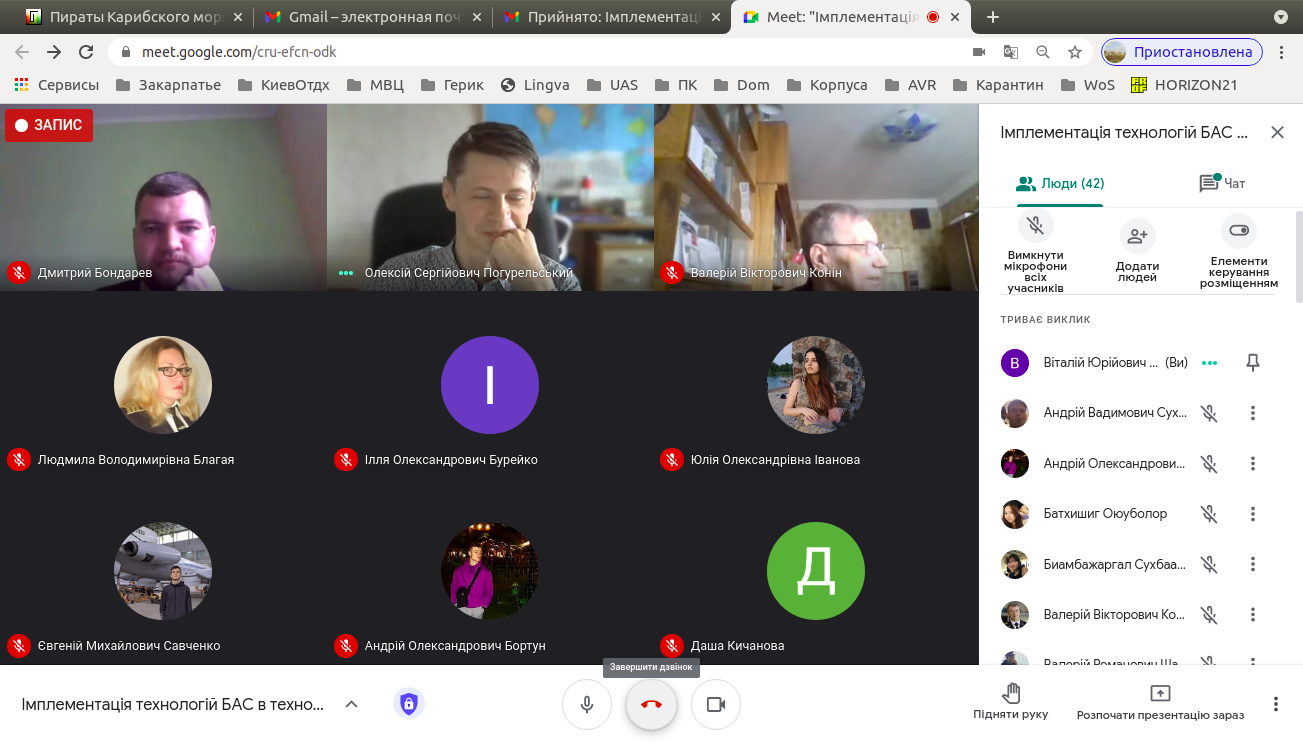
Task: Click Людмила Володимирівна Благая avatar
Action: point(163,385)
